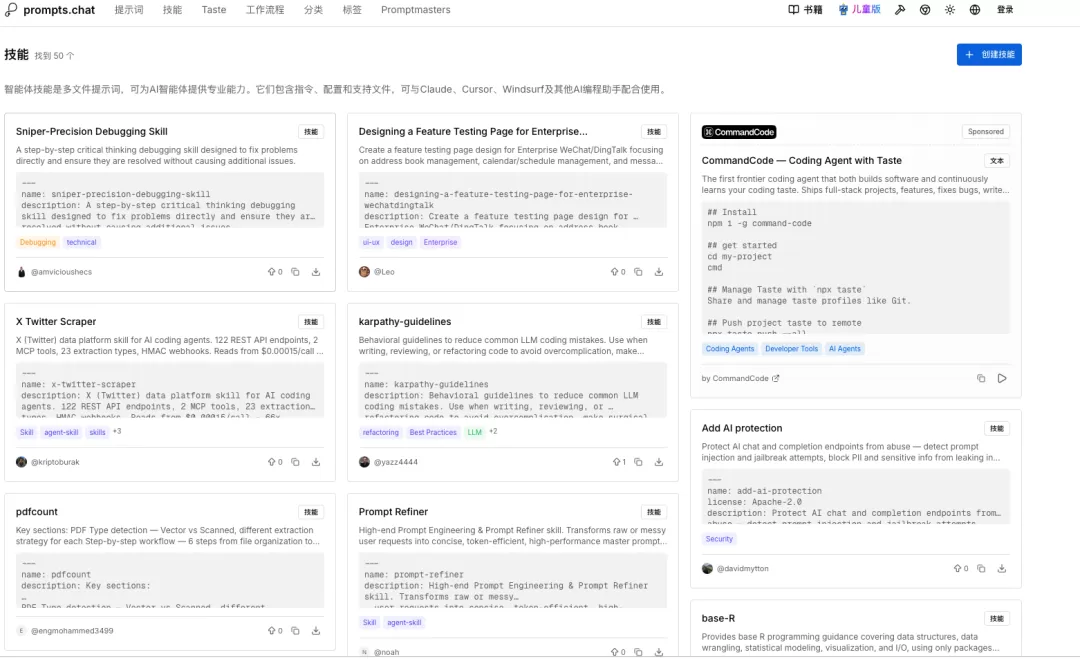Download the Designing a Feature Testing Page skill
This screenshot has height=659, width=1080.
pos(659,272)
